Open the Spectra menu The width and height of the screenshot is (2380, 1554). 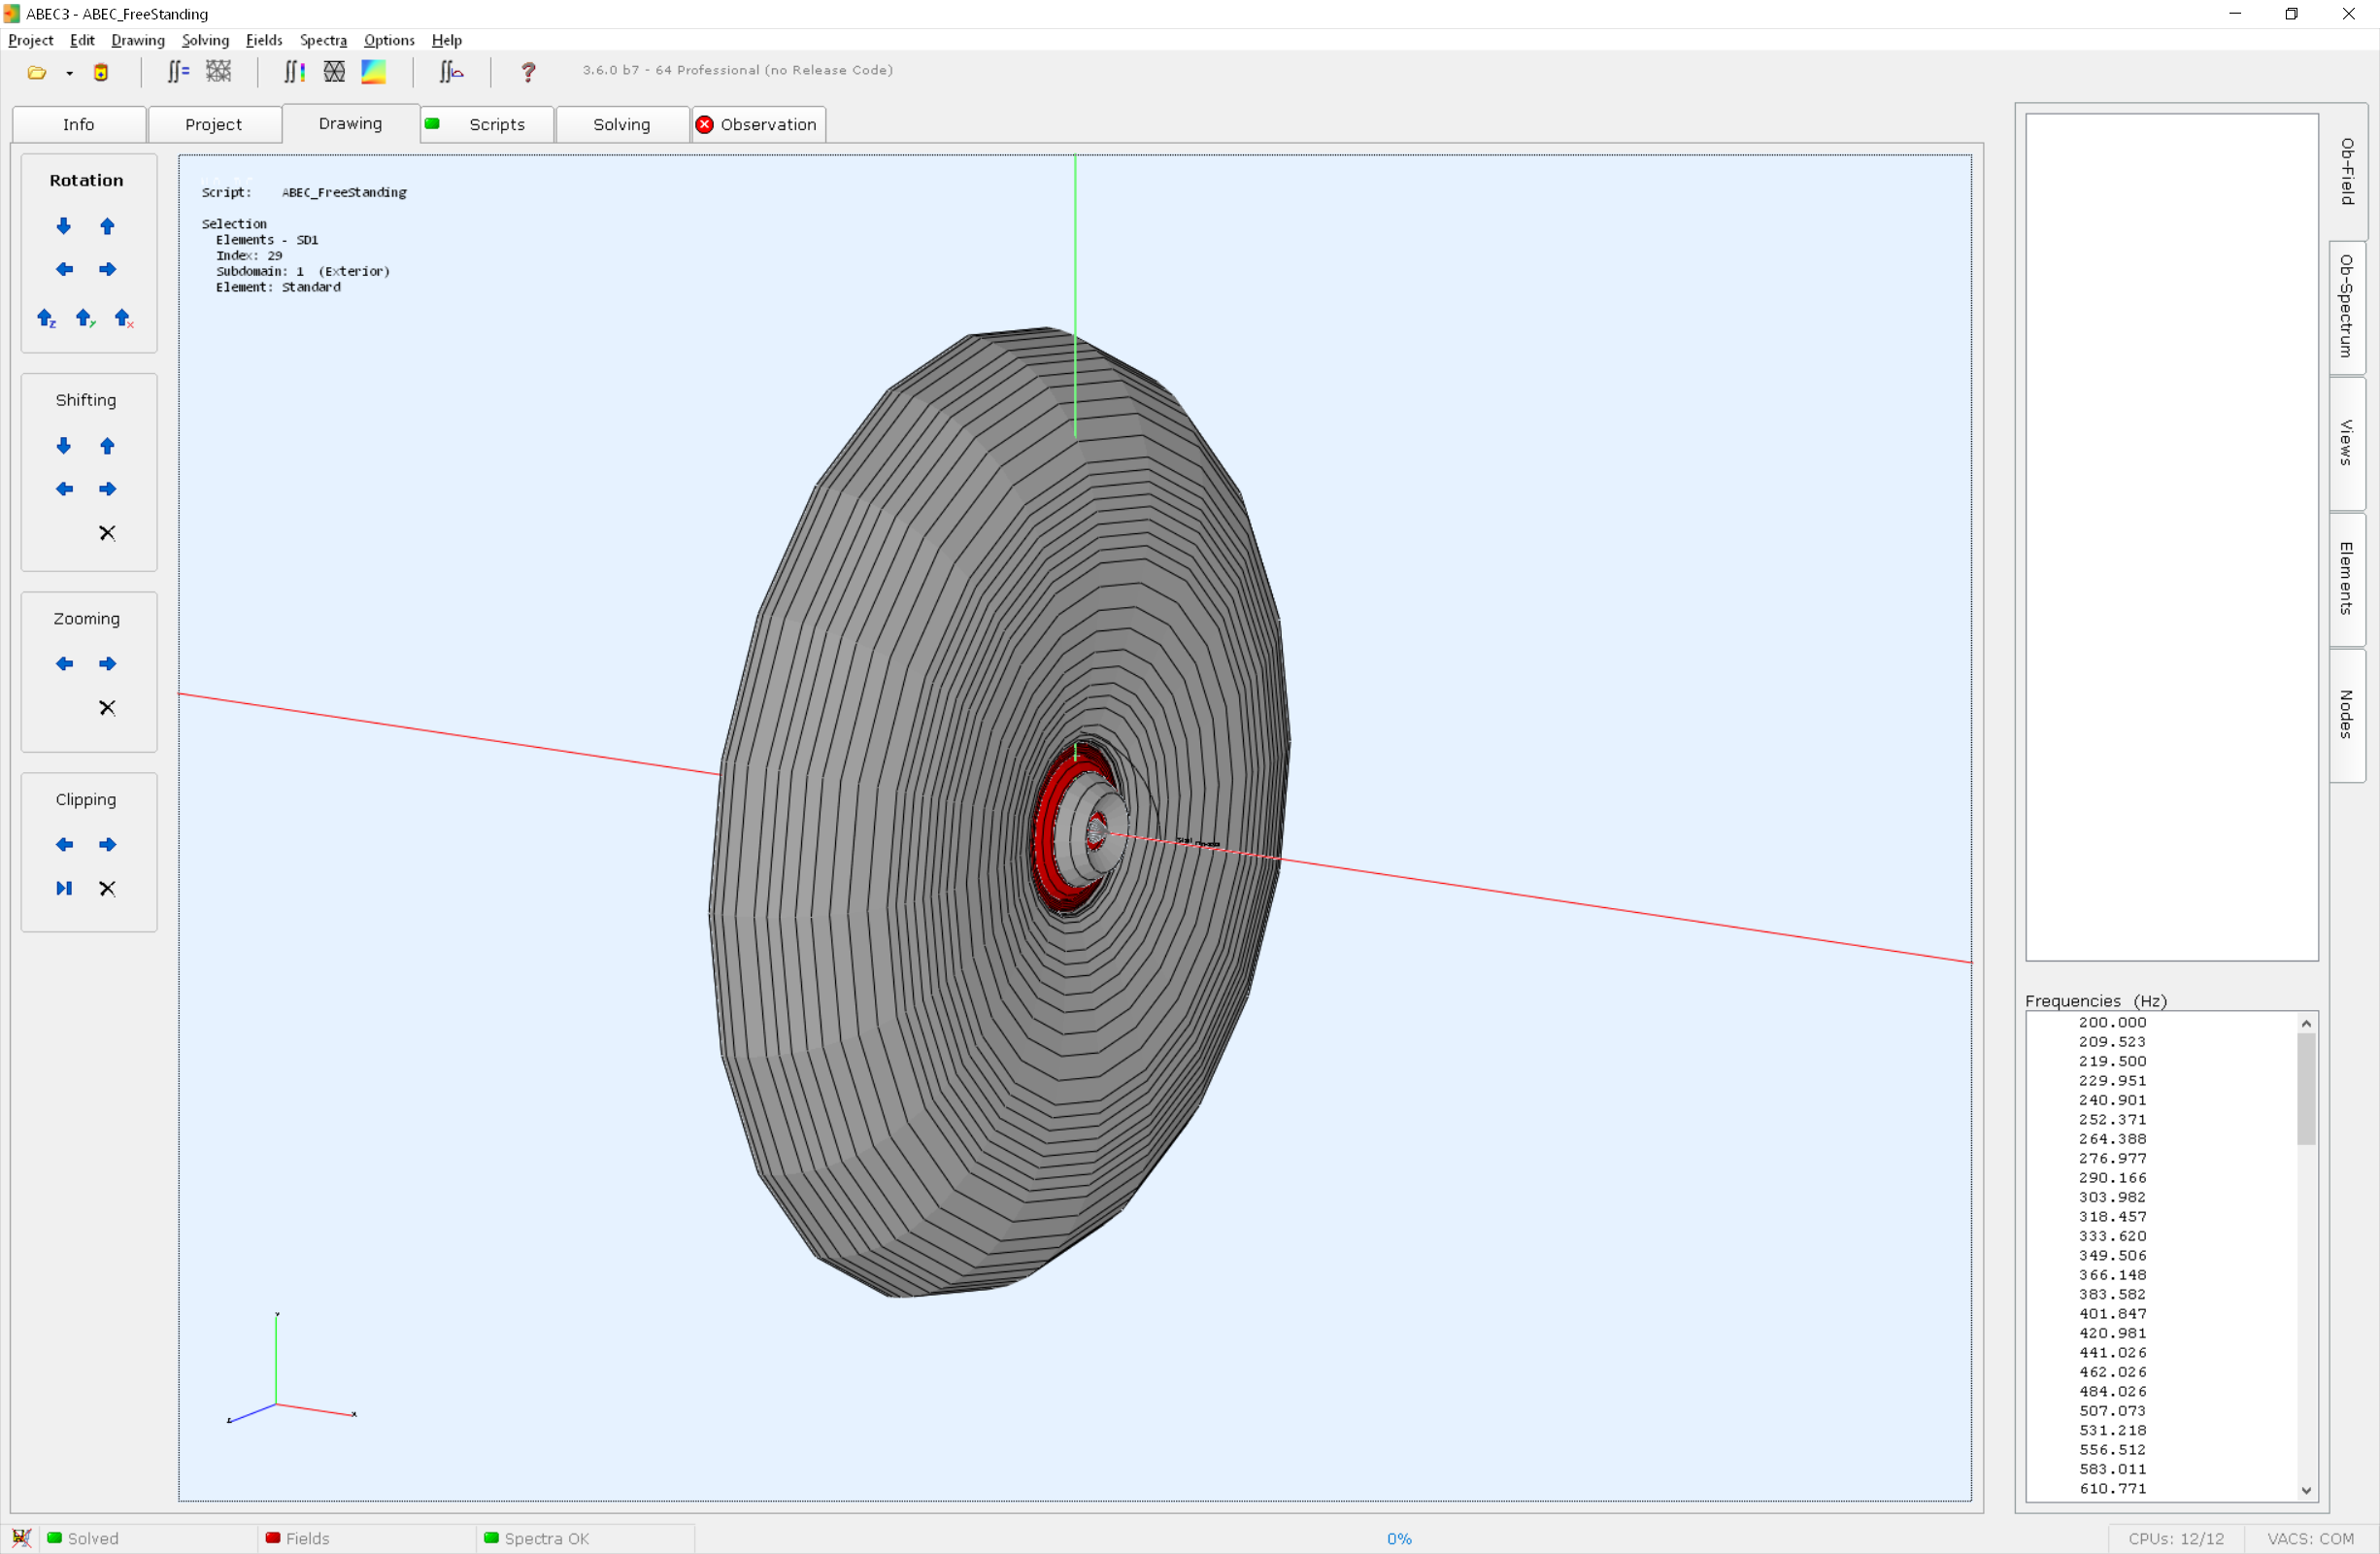(322, 40)
